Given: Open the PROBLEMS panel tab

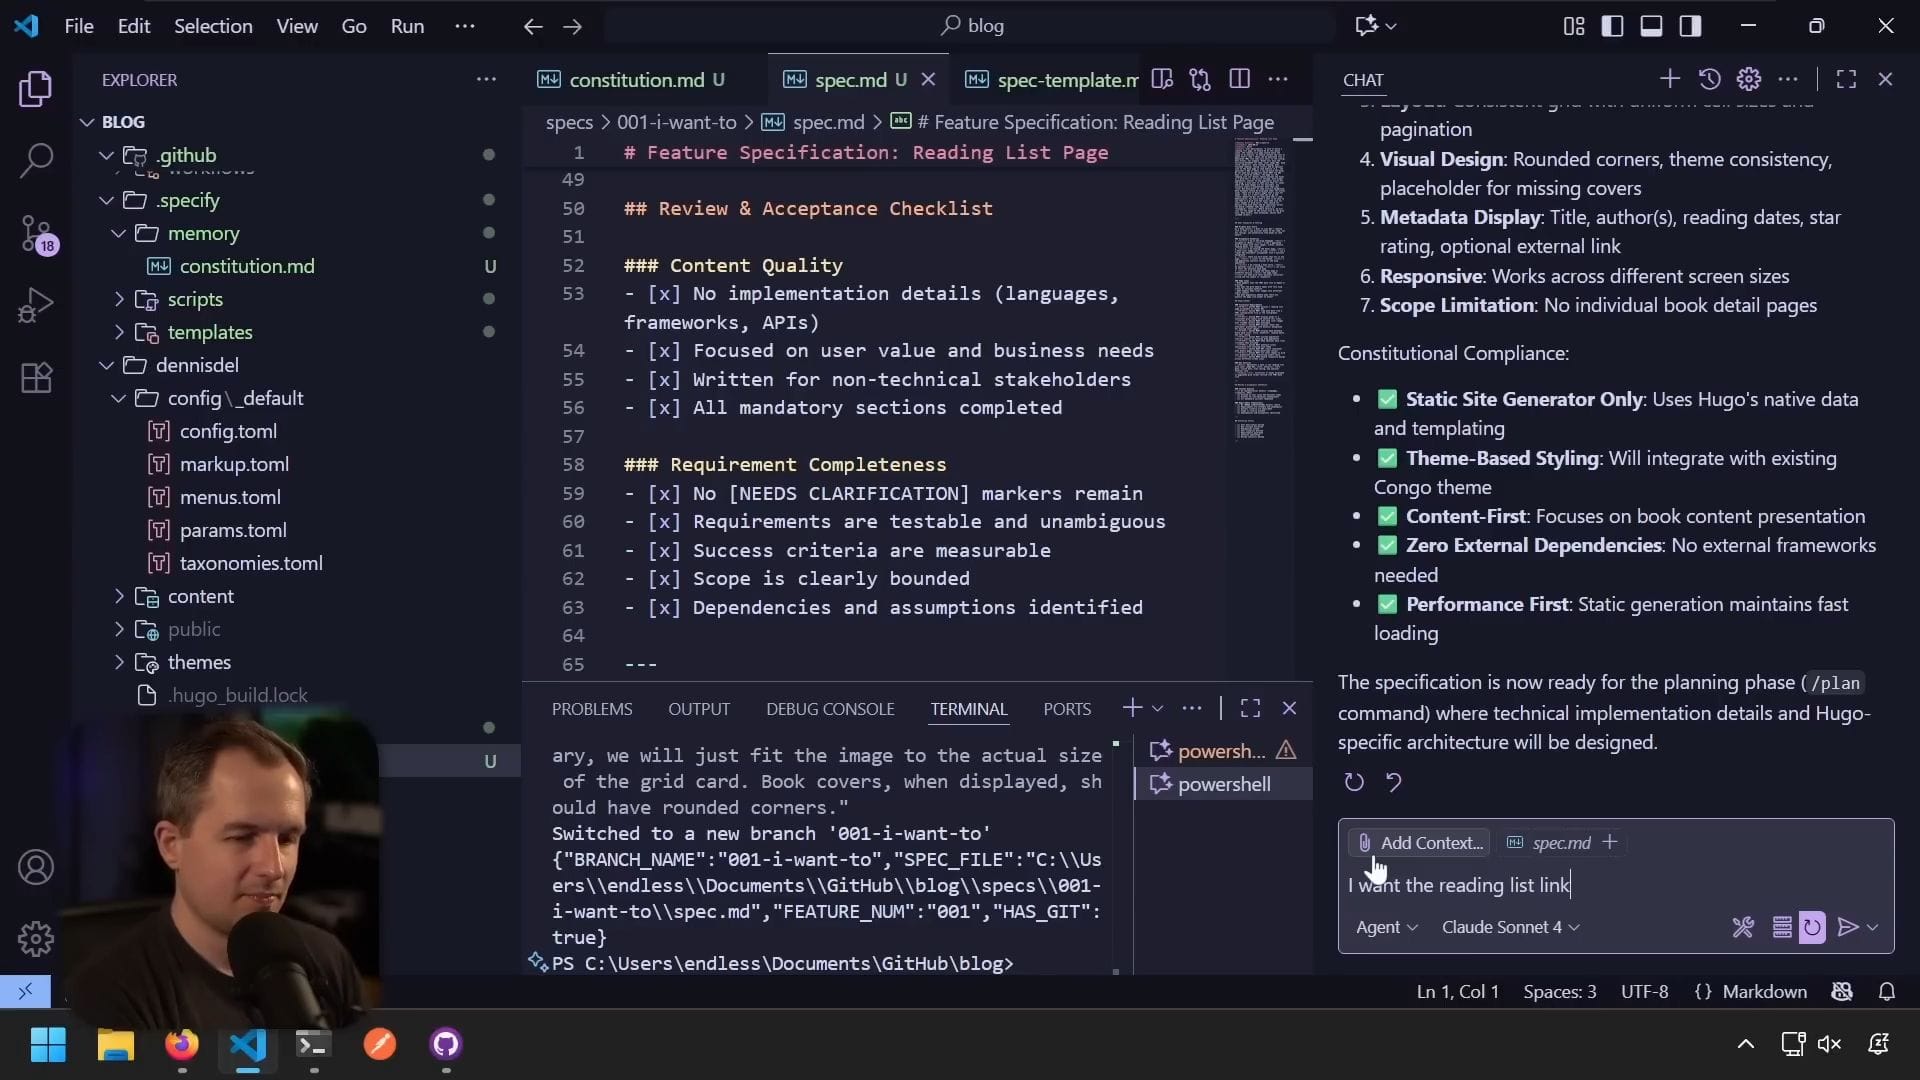Looking at the screenshot, I should (591, 709).
